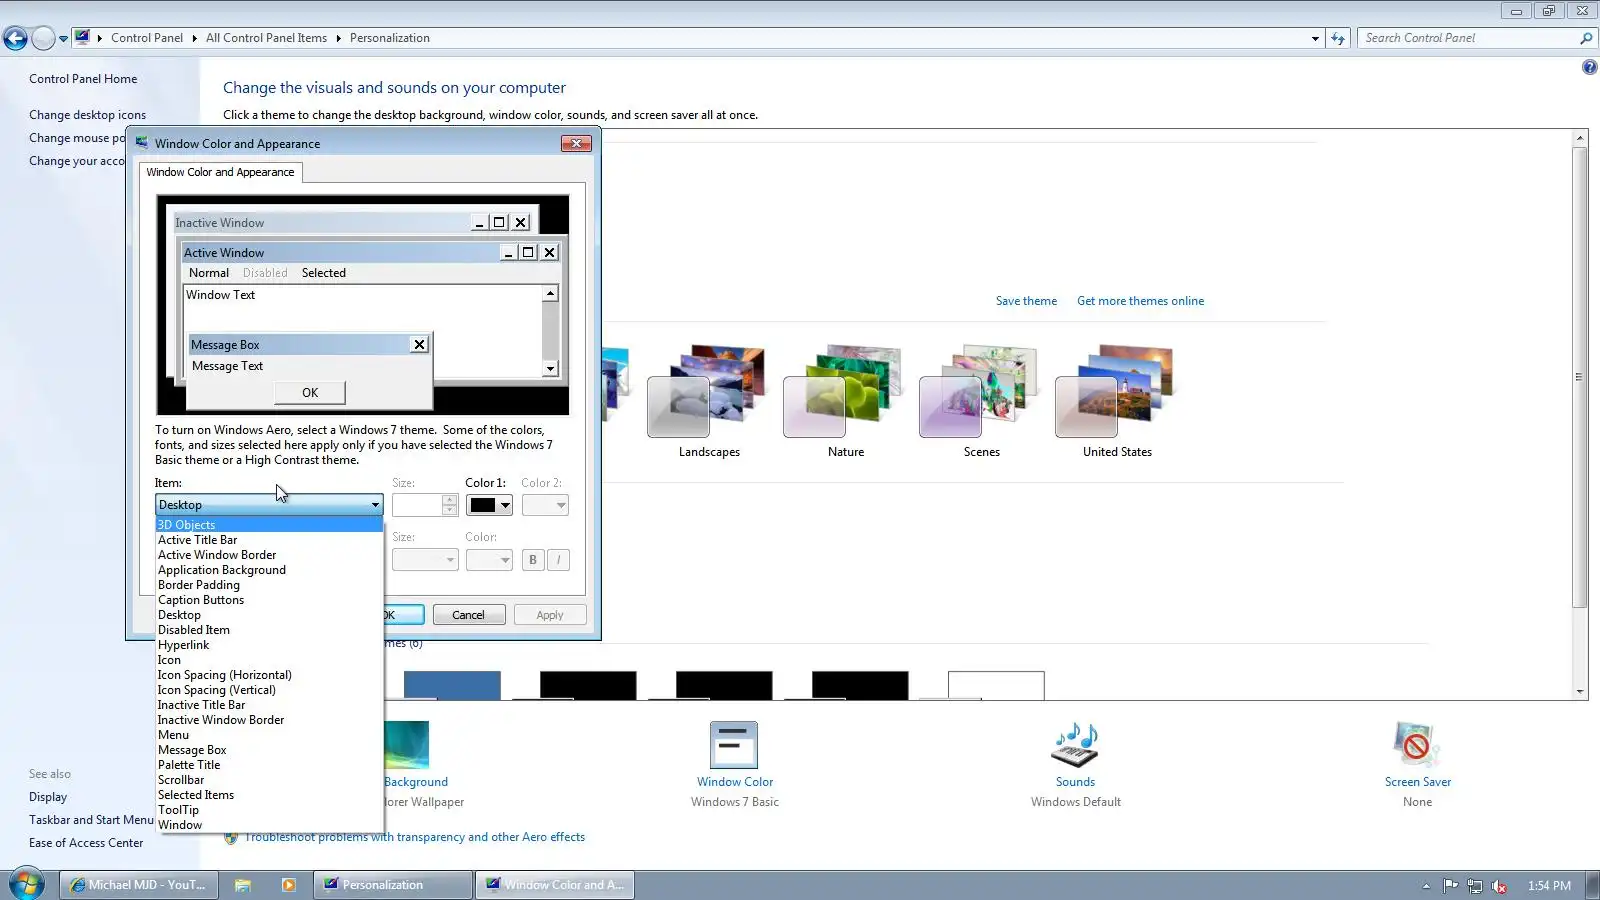This screenshot has width=1600, height=900.
Task: Click the themes list scrollbar down arrow
Action: click(x=1580, y=691)
